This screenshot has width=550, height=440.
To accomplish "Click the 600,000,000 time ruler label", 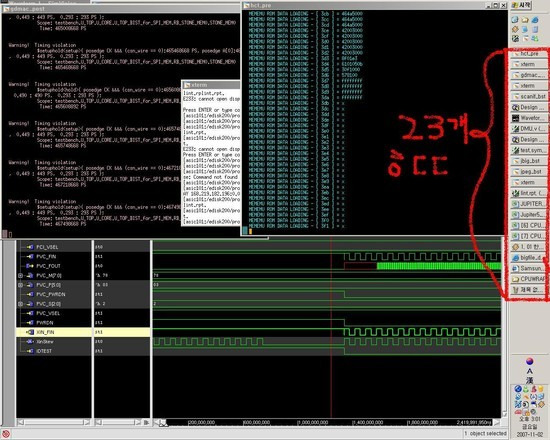I will pos(257,422).
